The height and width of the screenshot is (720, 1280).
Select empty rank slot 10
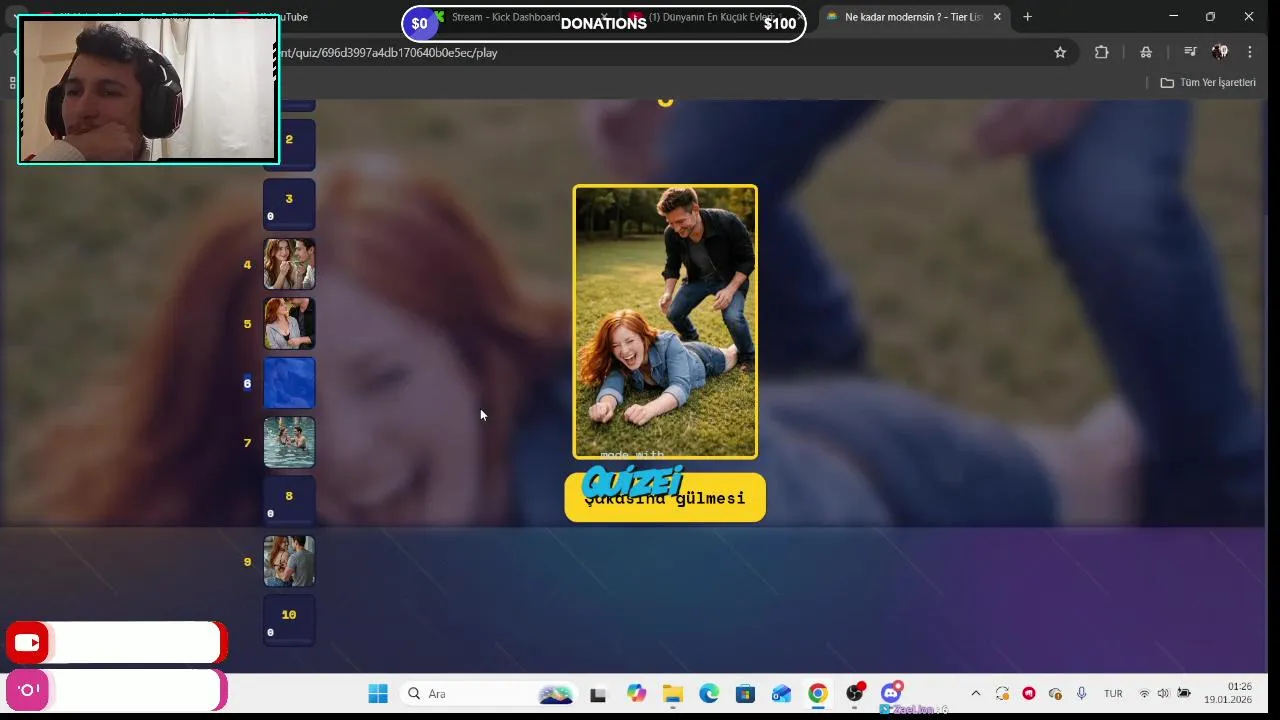pyautogui.click(x=289, y=621)
